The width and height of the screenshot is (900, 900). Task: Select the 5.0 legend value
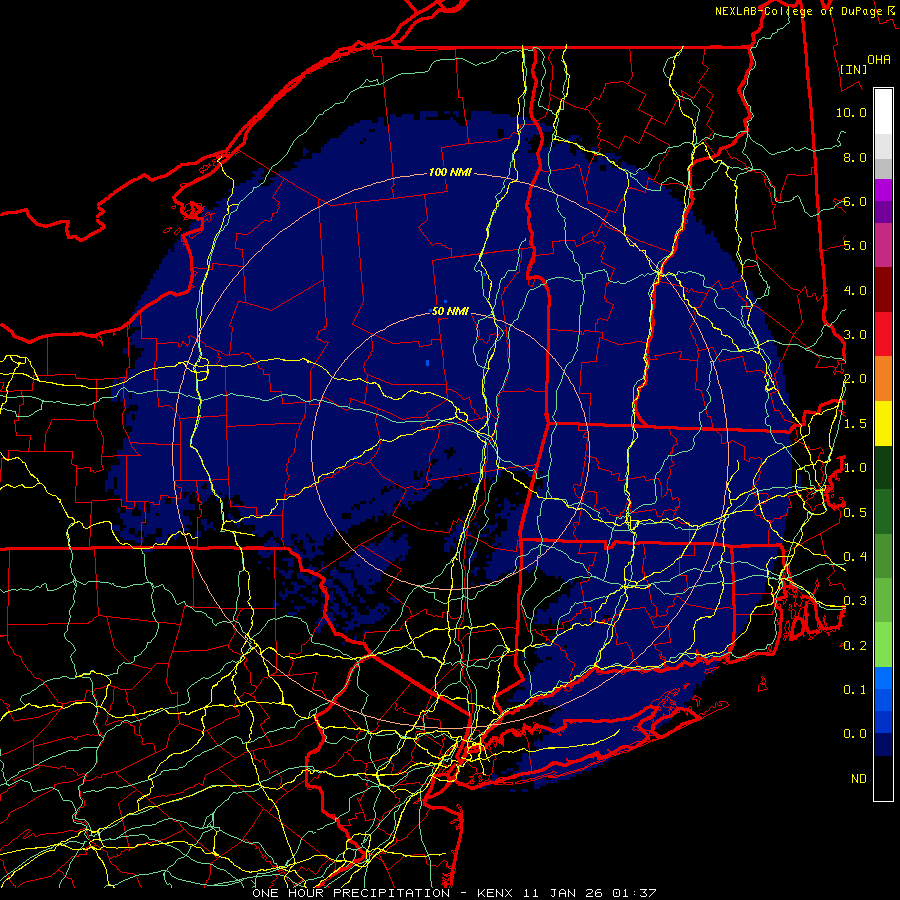[855, 246]
